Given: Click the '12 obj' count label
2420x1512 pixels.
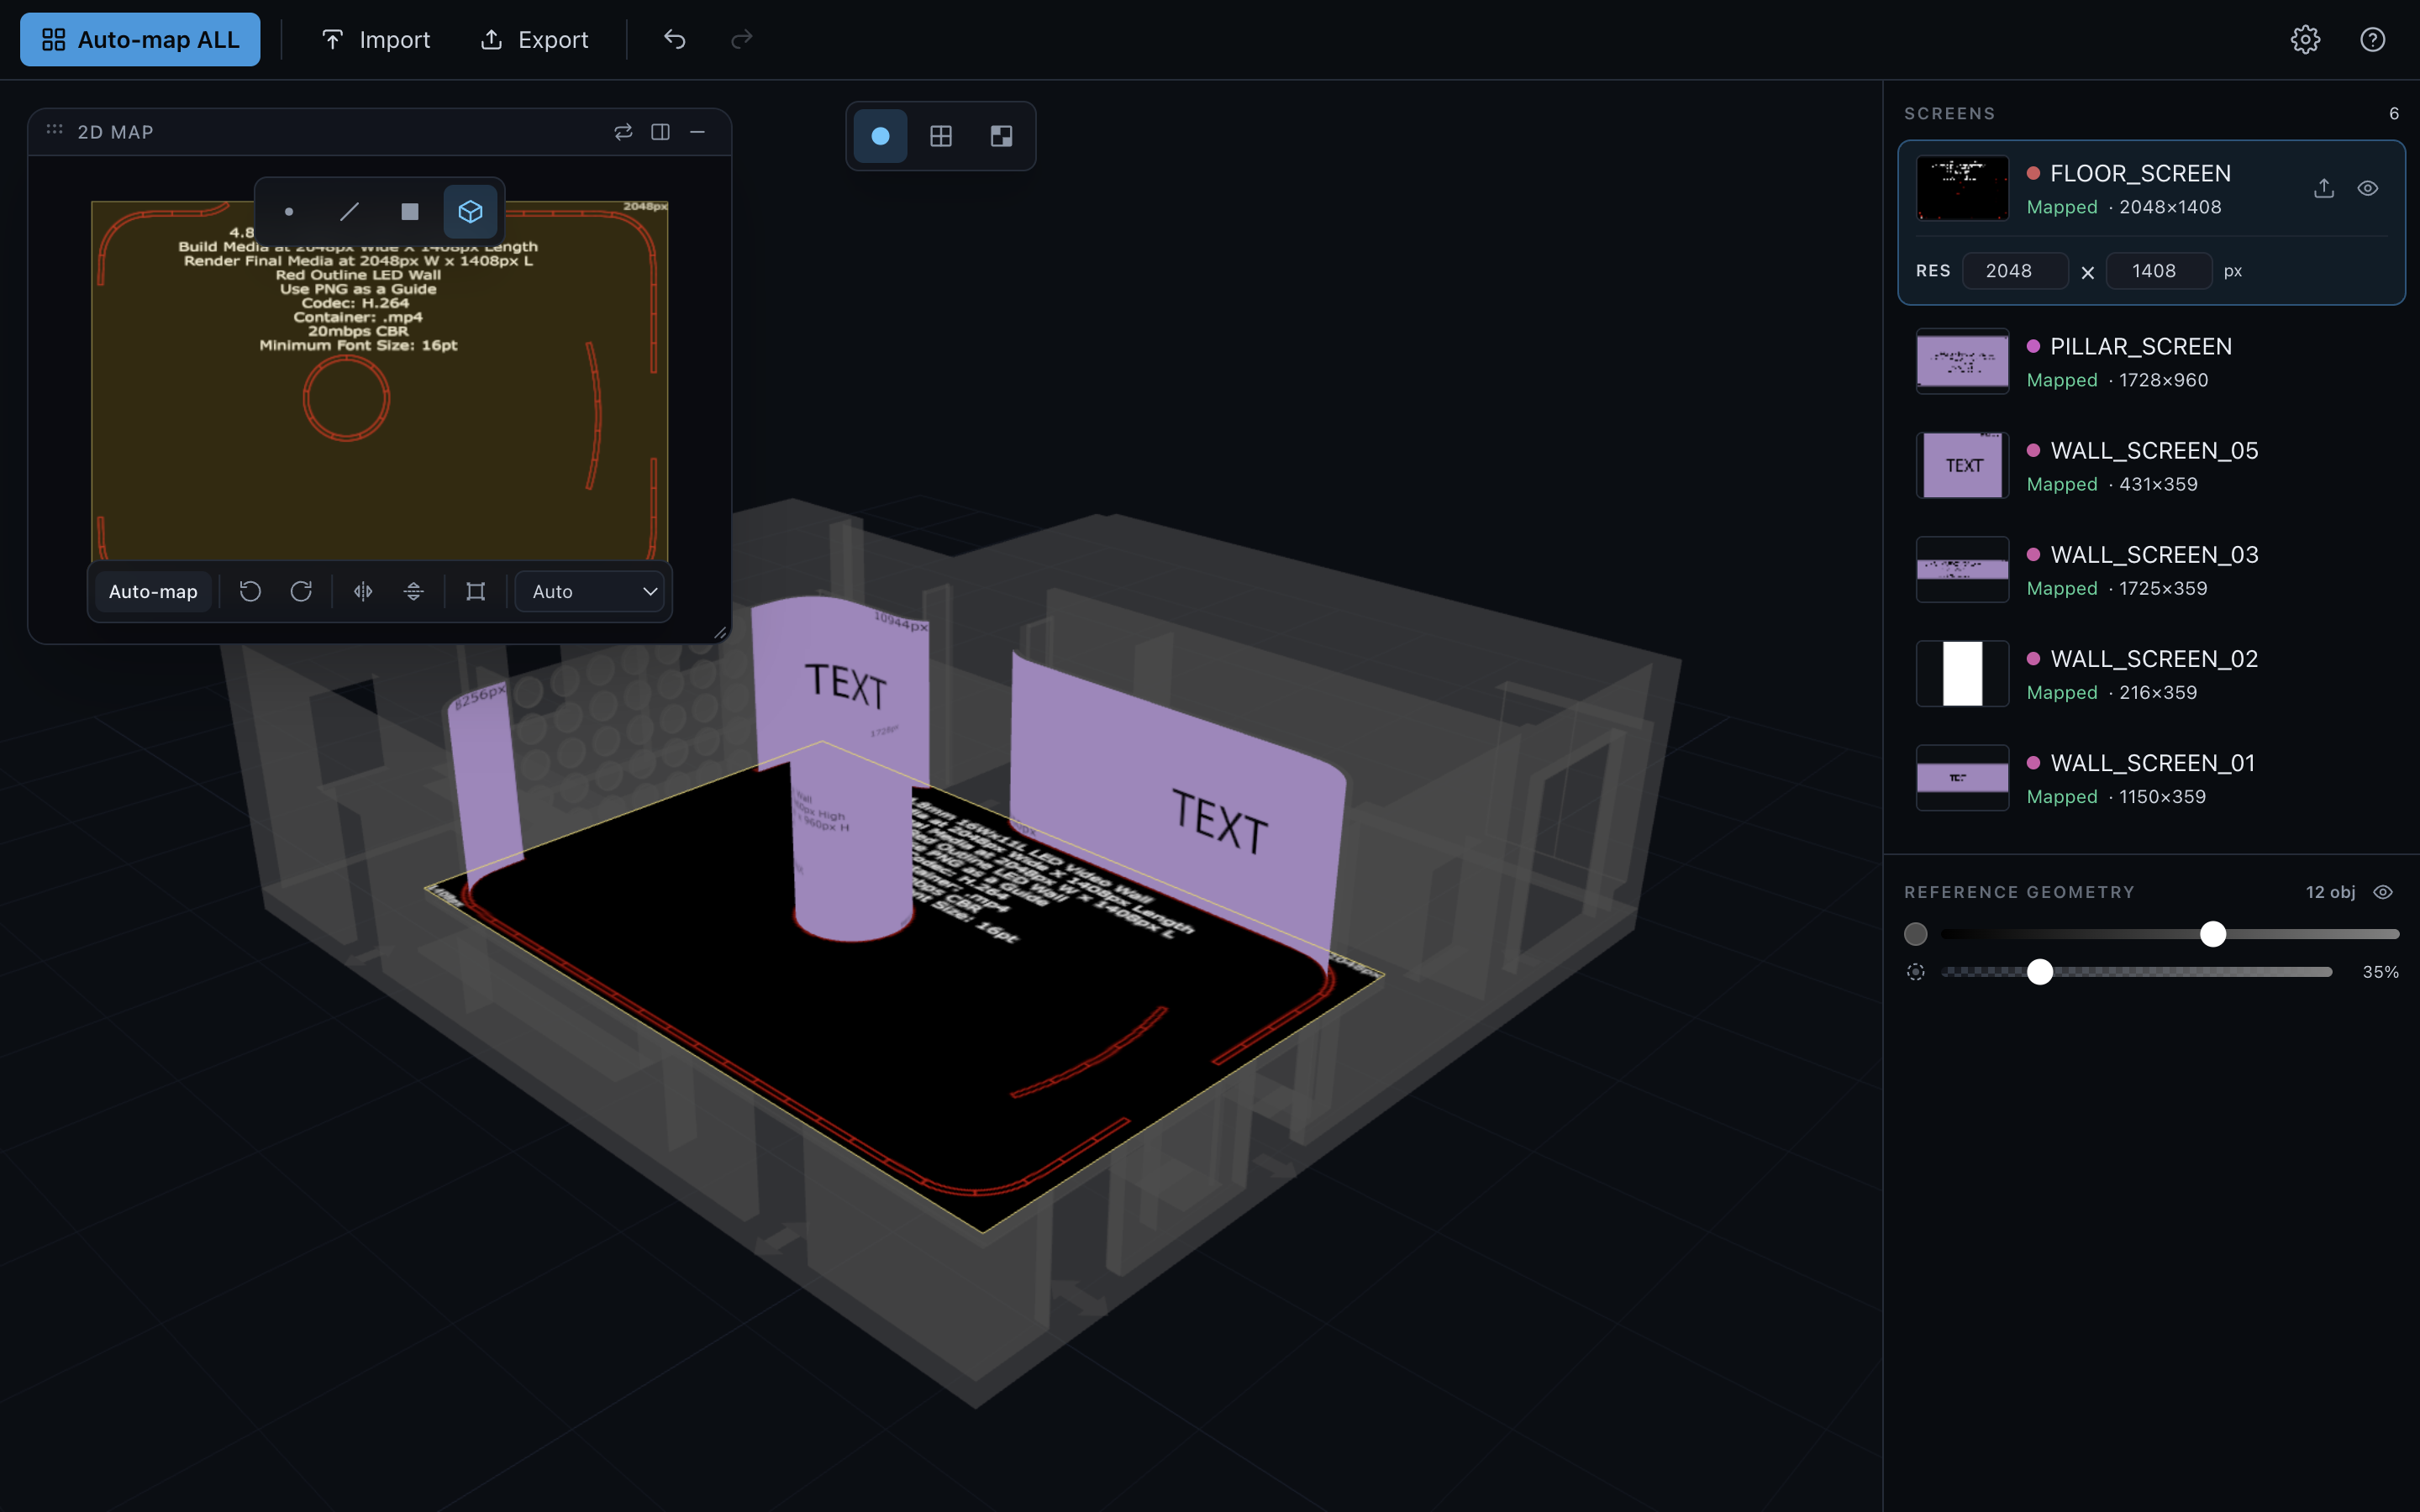Looking at the screenshot, I should pos(2330,892).
